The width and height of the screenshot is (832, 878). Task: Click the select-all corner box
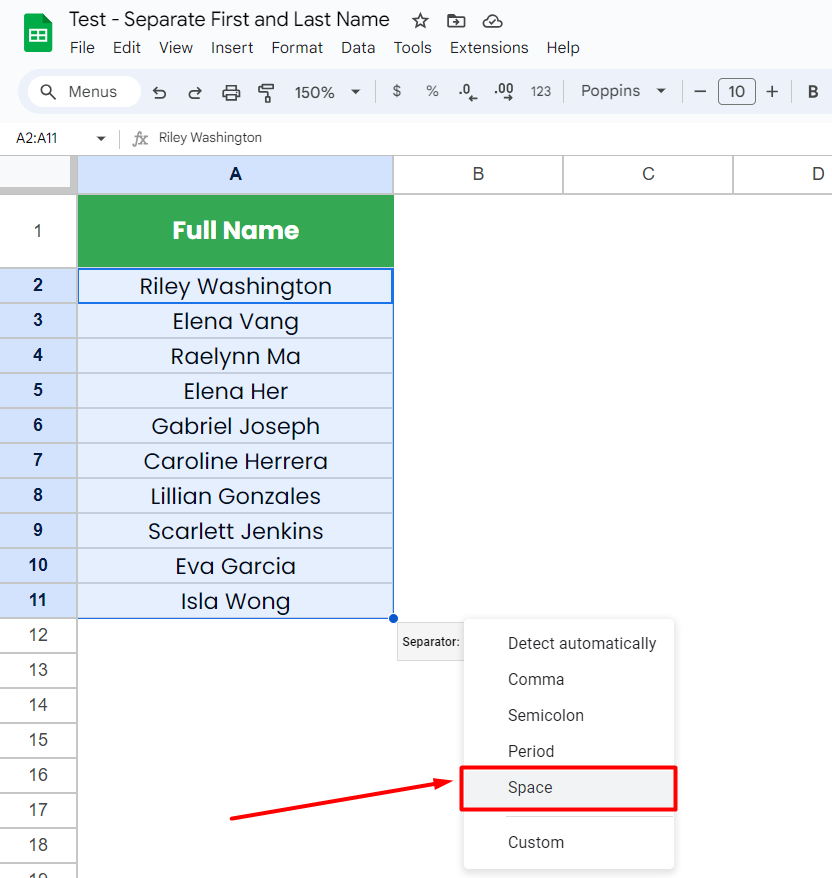click(37, 174)
